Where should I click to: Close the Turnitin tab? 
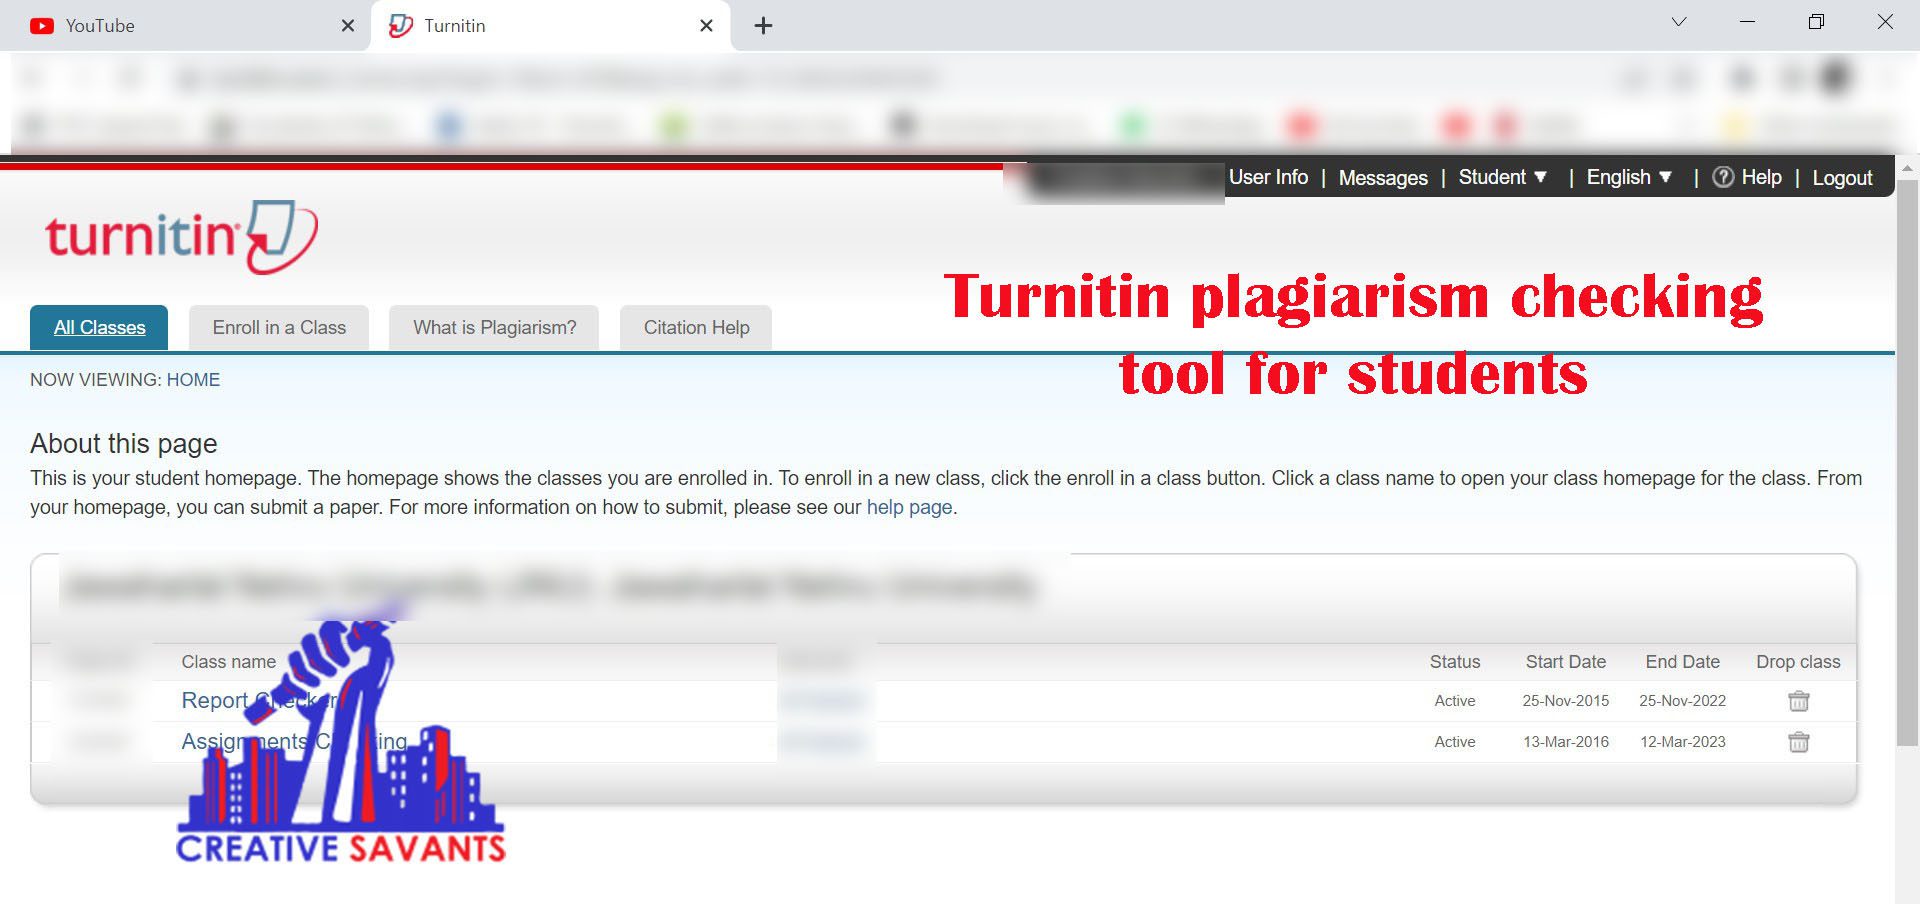(x=706, y=26)
